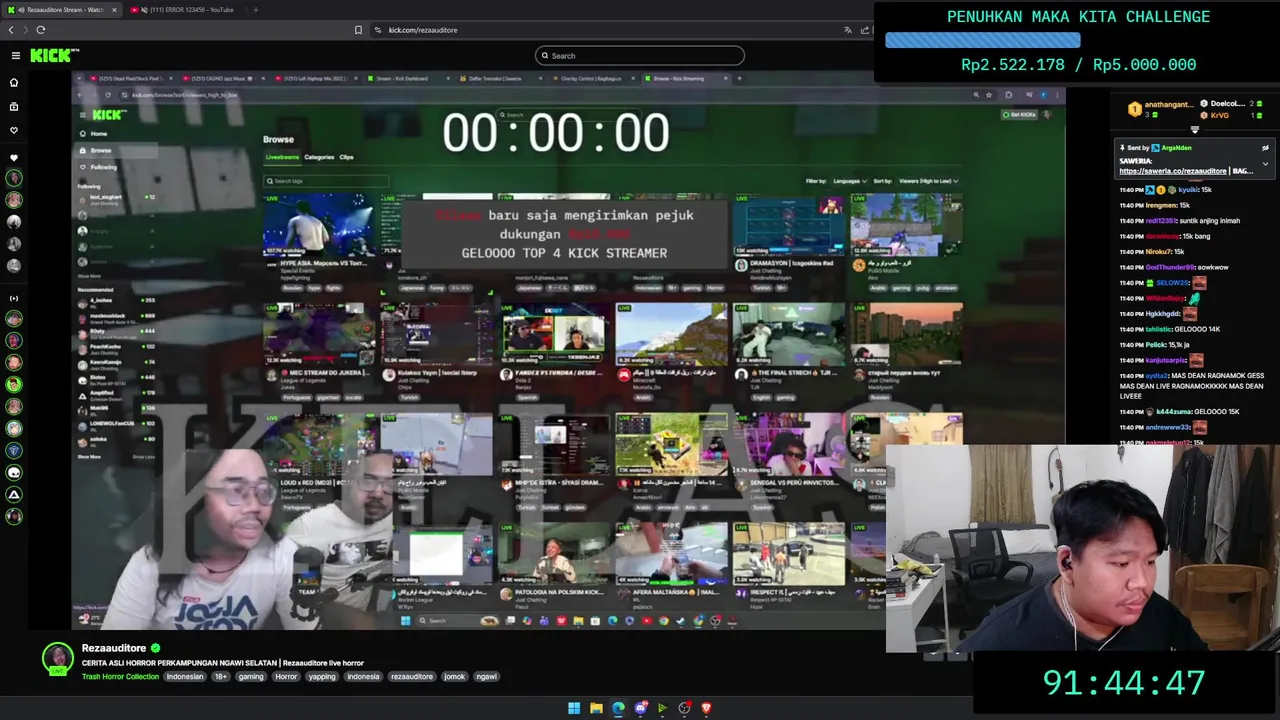Screen dimensions: 1280x720
Task: Select the yapping tag
Action: pyautogui.click(x=322, y=676)
